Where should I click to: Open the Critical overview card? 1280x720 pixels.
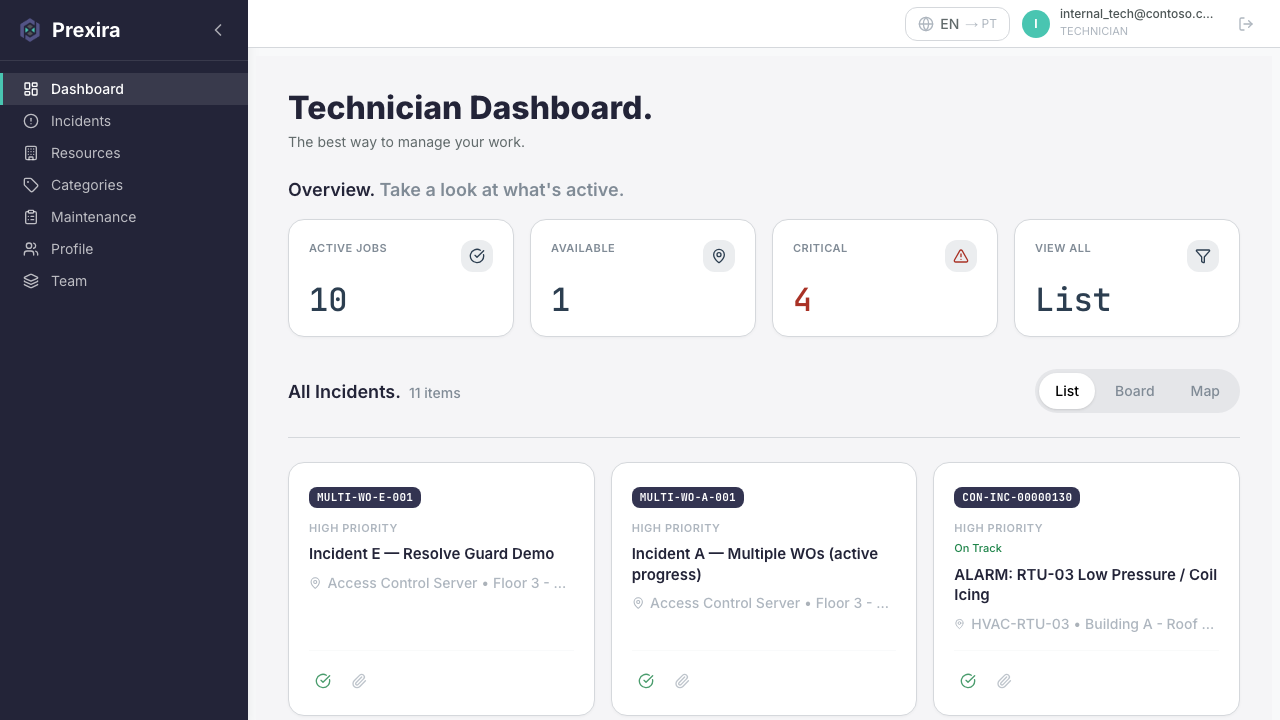click(x=885, y=278)
